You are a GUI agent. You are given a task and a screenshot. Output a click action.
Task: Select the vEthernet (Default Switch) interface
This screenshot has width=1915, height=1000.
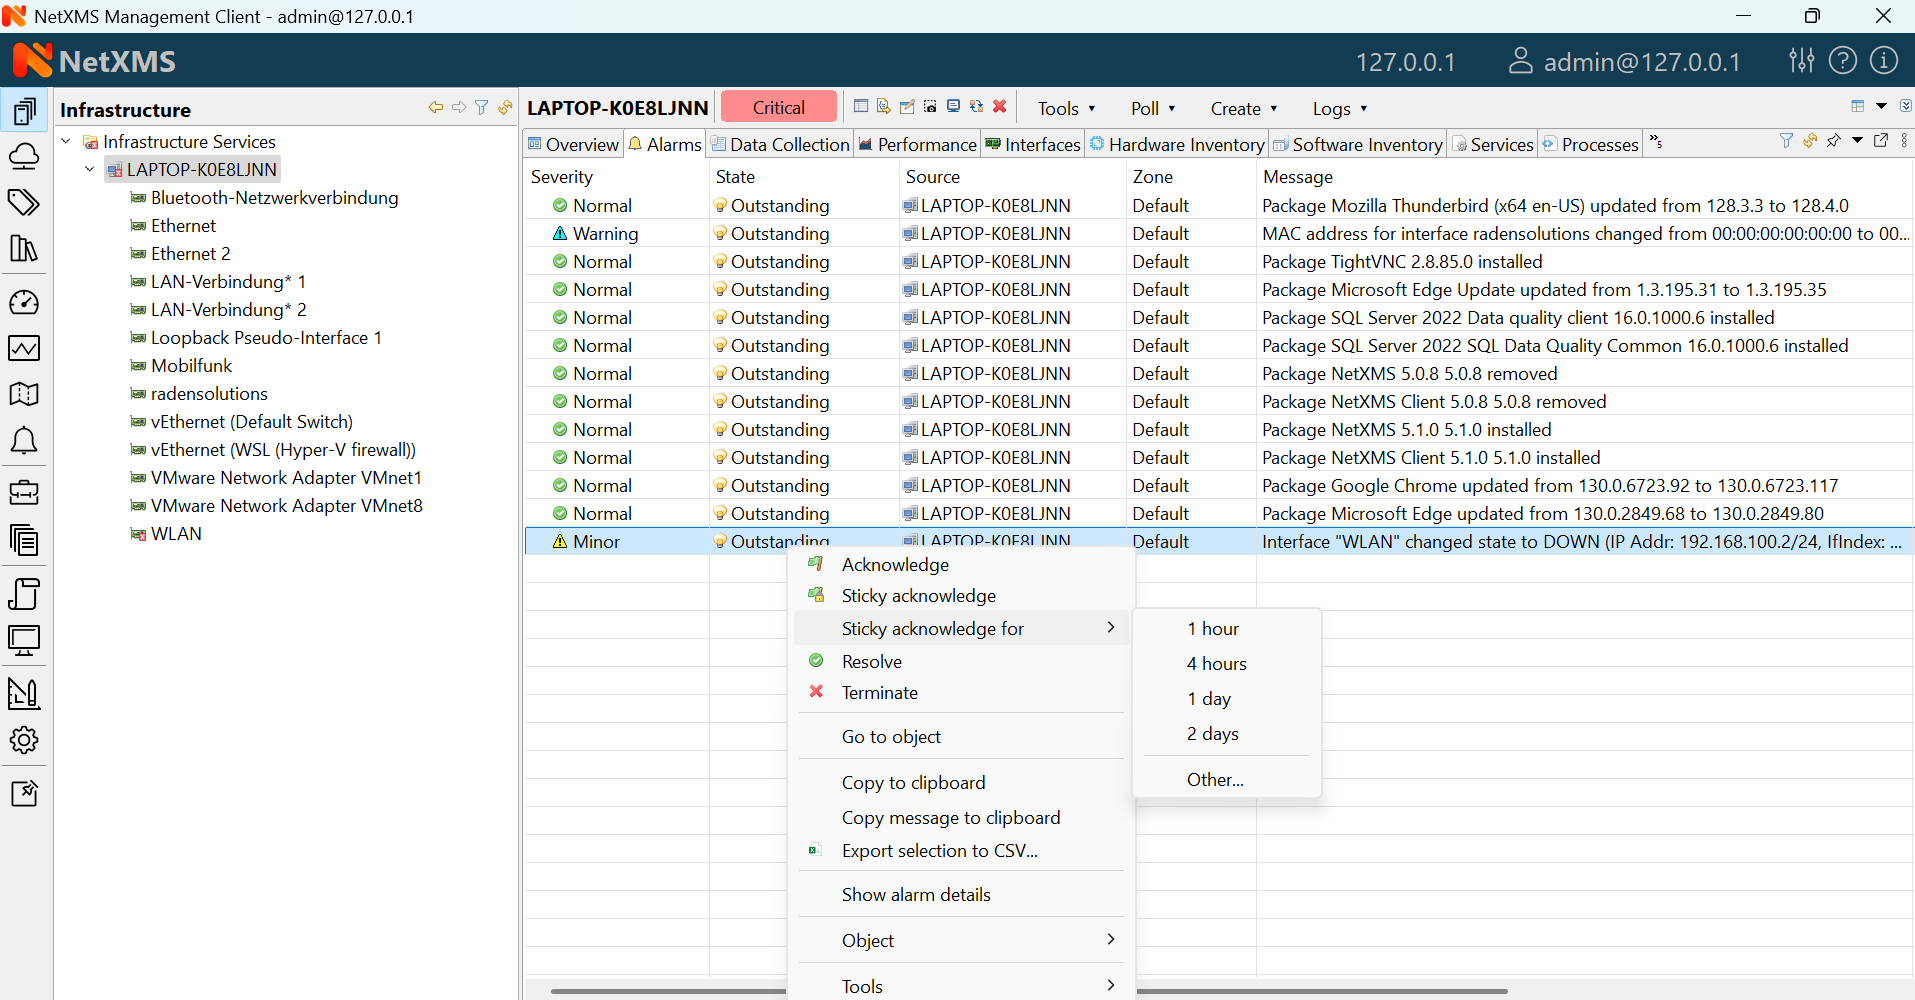tap(251, 422)
